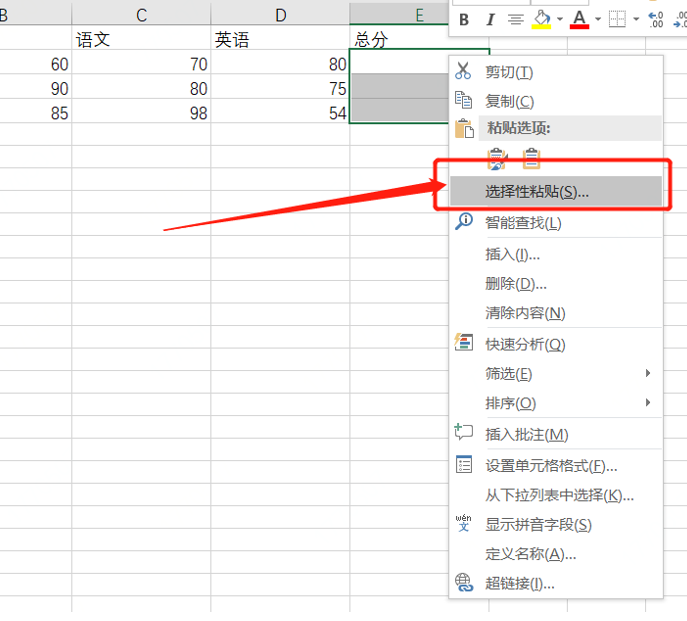
Task: Choose 排序(O) from the context menu
Action: 556,403
